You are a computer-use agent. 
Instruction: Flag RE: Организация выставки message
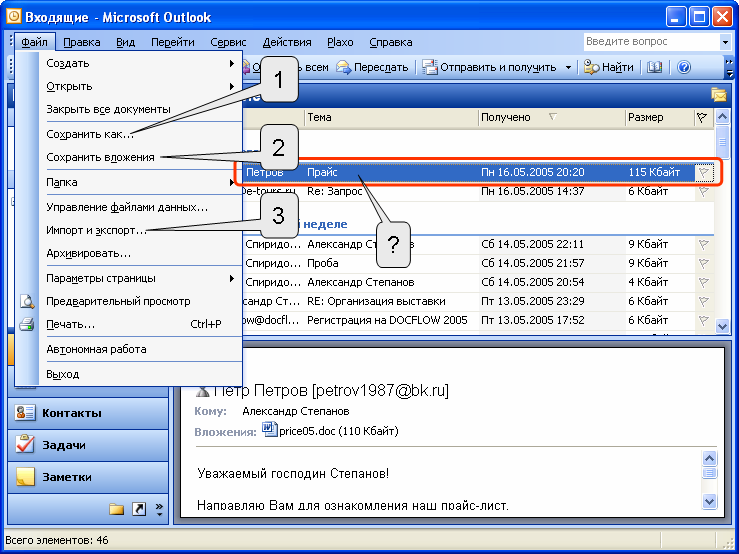click(704, 301)
